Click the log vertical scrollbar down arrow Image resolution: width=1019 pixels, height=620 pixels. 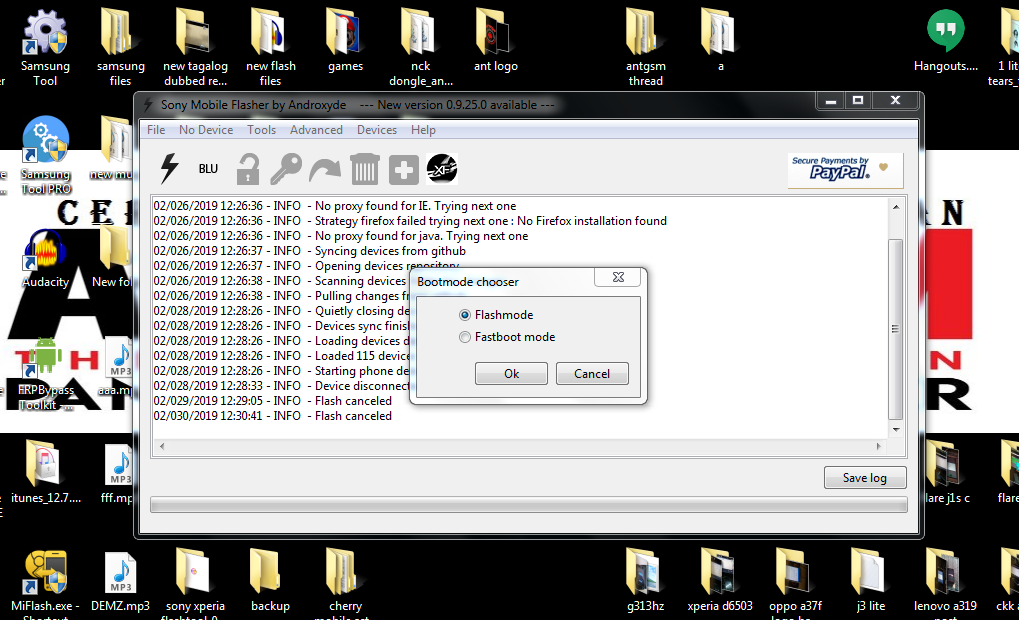click(896, 430)
